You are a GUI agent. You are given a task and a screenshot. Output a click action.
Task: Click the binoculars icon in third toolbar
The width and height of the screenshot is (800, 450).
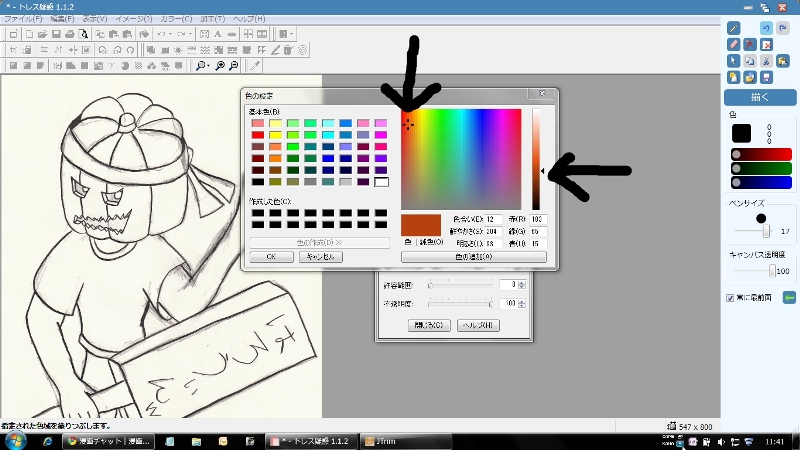point(152,65)
